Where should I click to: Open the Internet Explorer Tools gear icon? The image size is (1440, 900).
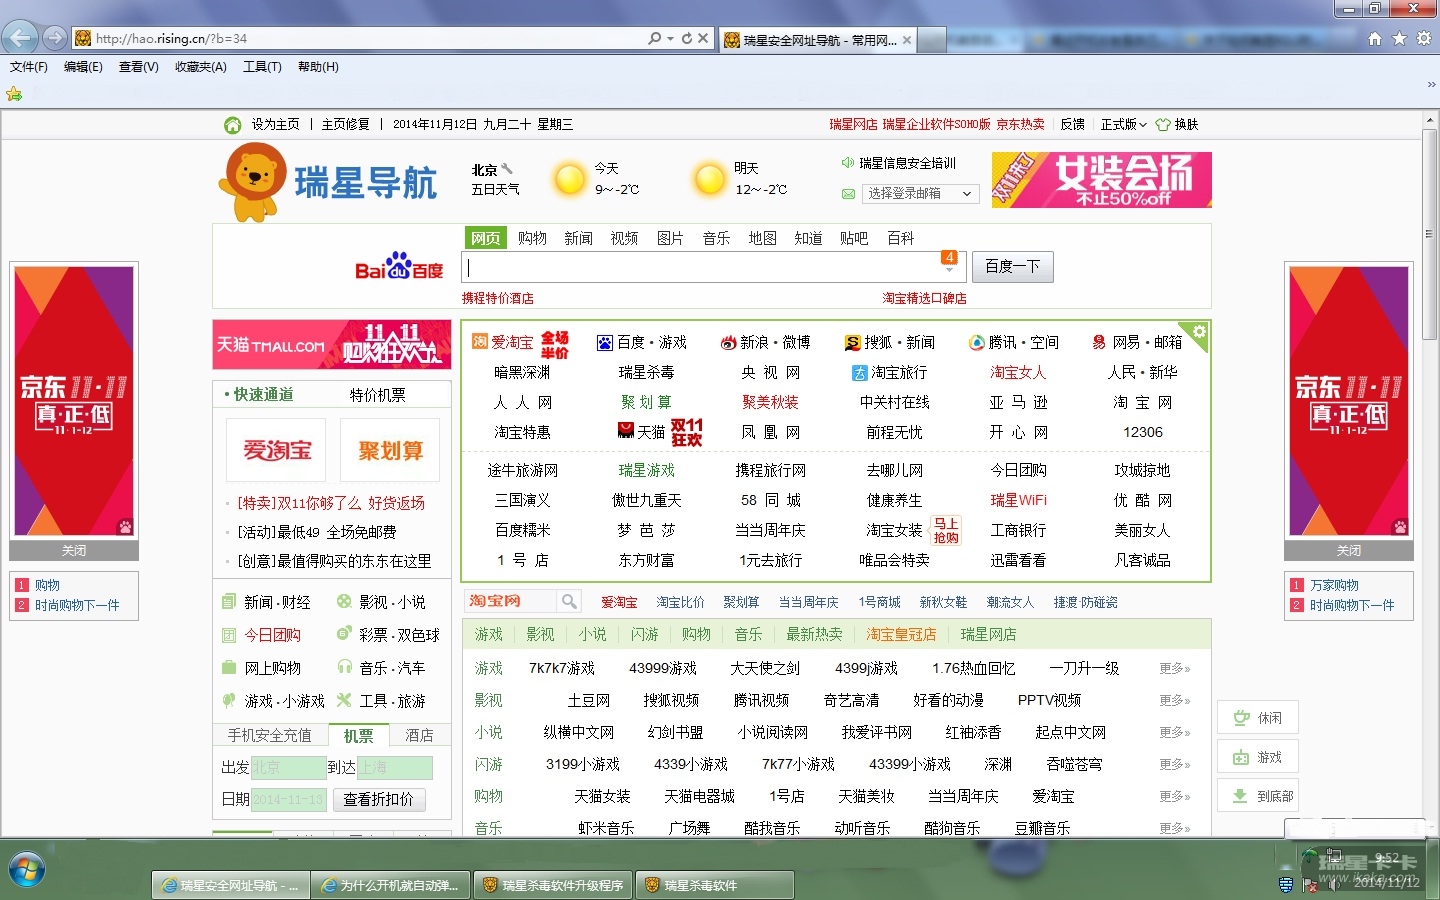point(1424,38)
